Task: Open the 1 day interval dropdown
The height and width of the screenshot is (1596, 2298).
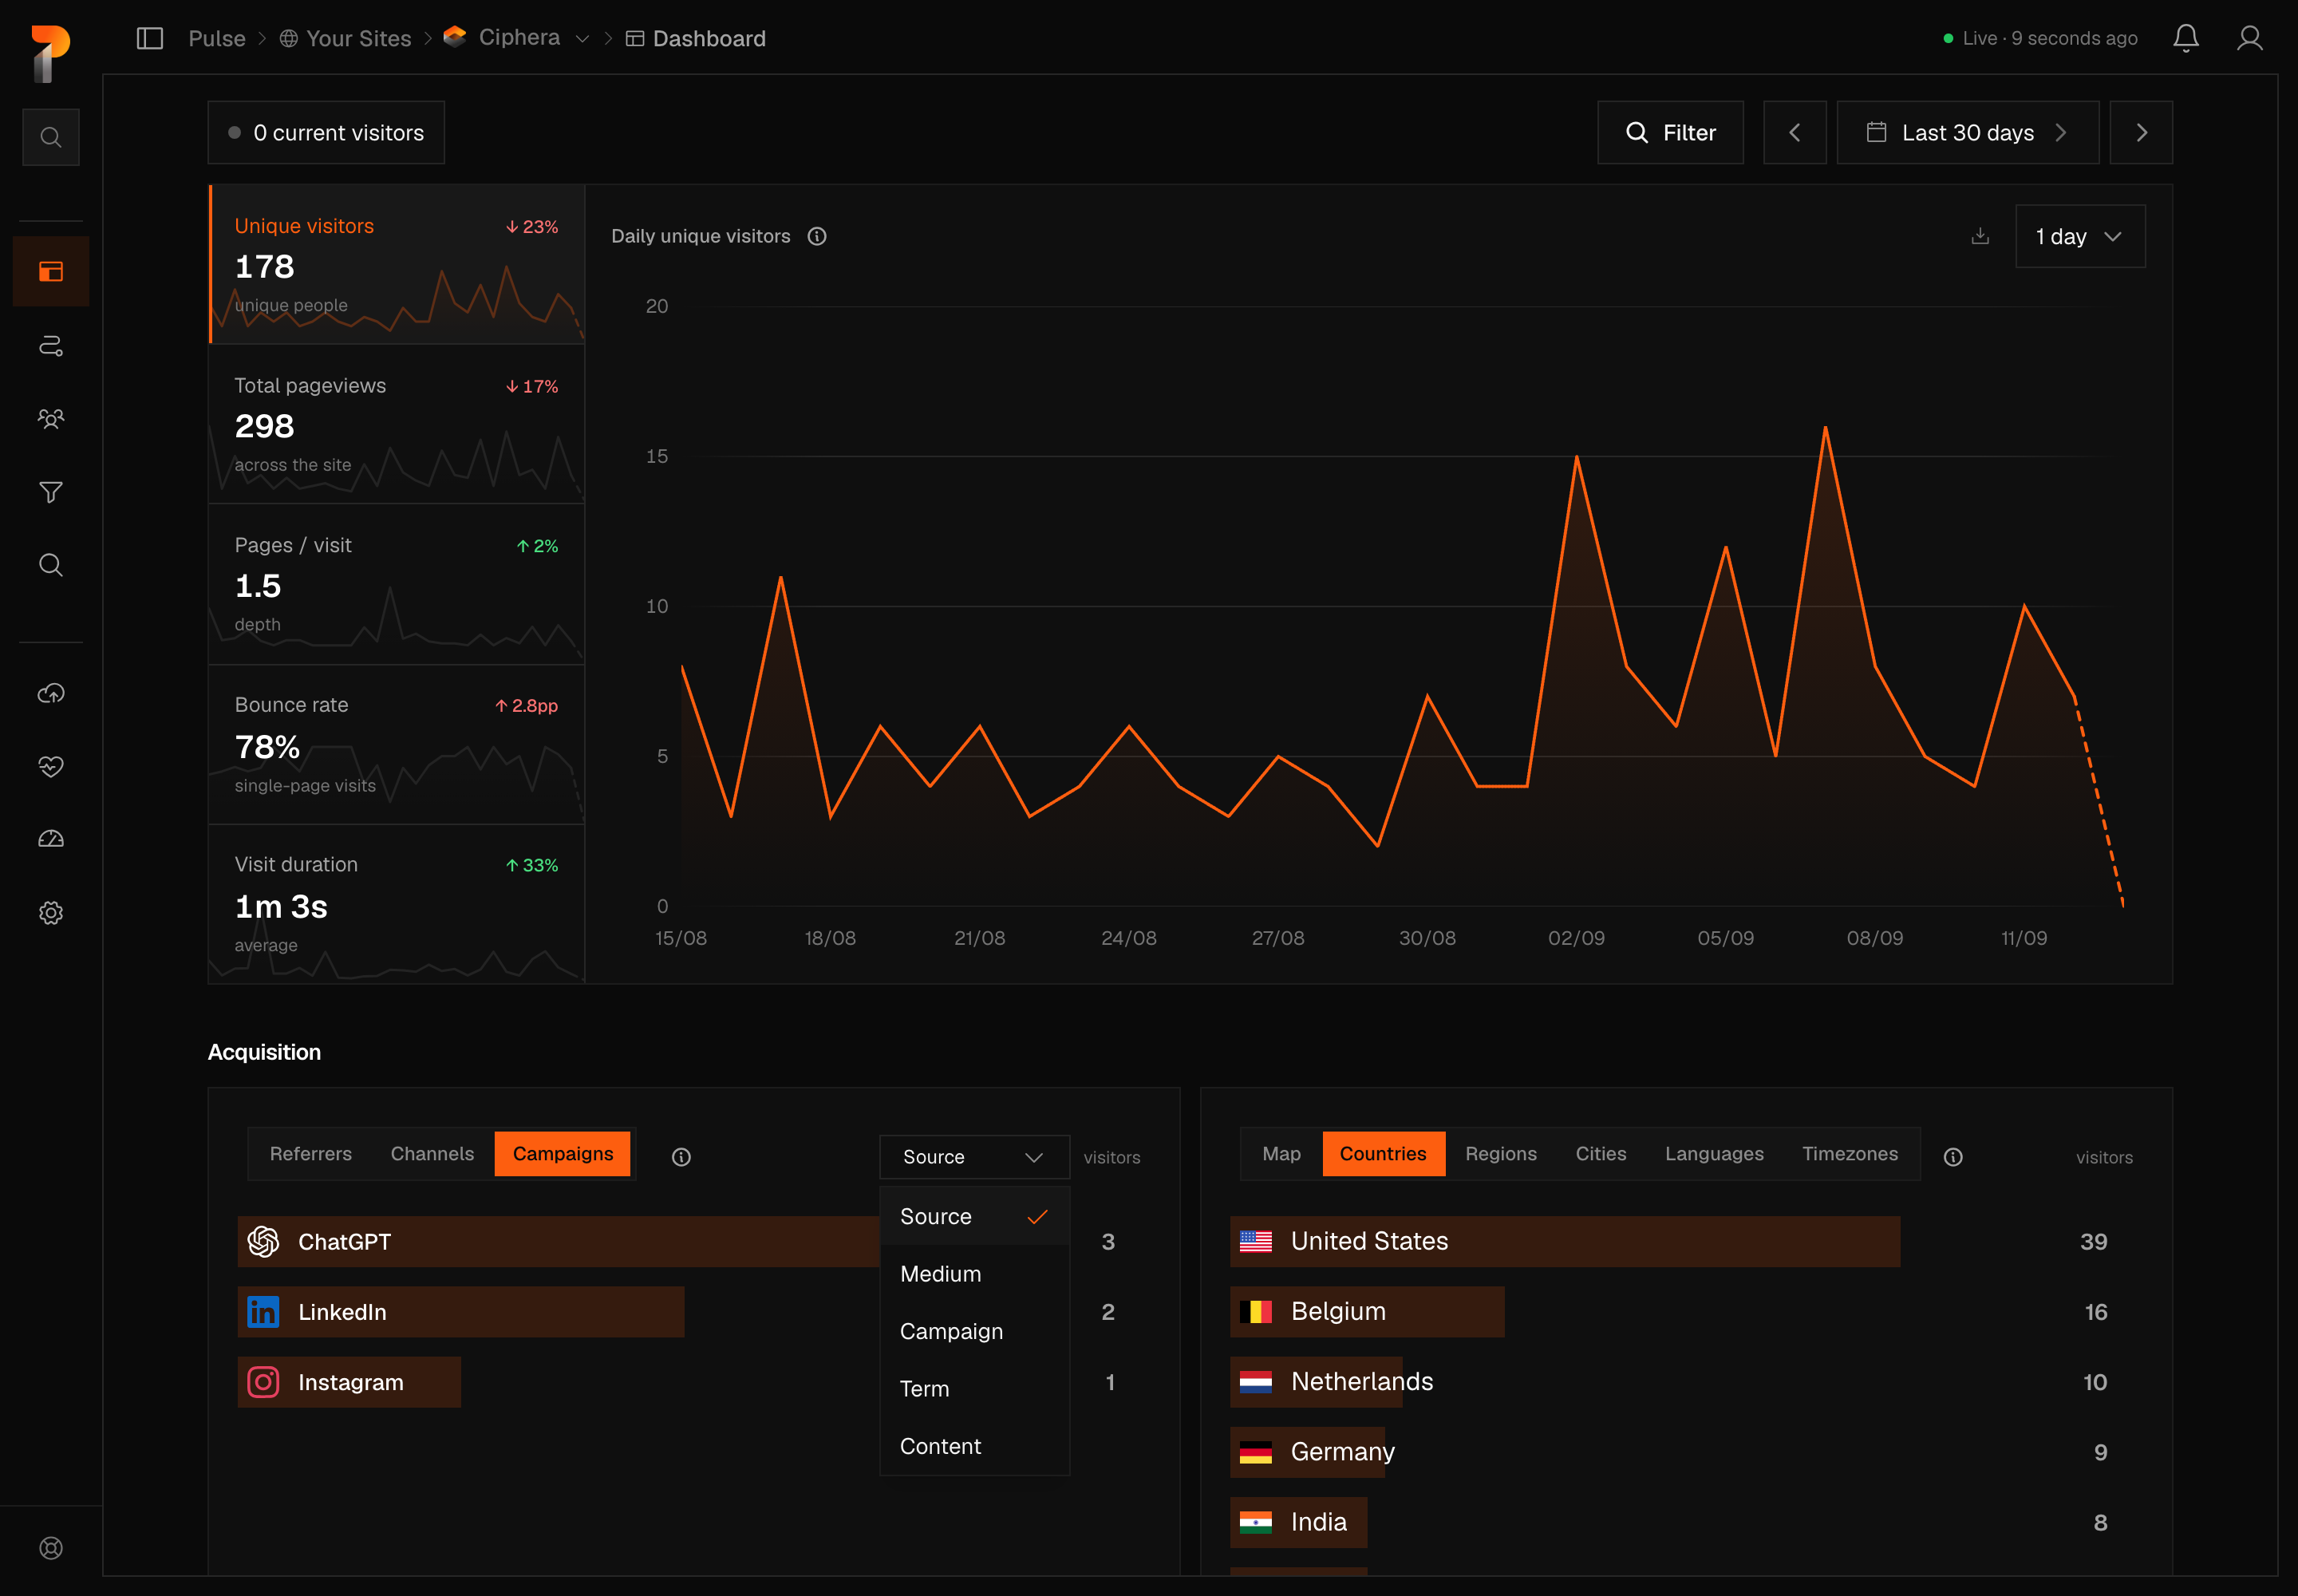Action: coord(2080,237)
